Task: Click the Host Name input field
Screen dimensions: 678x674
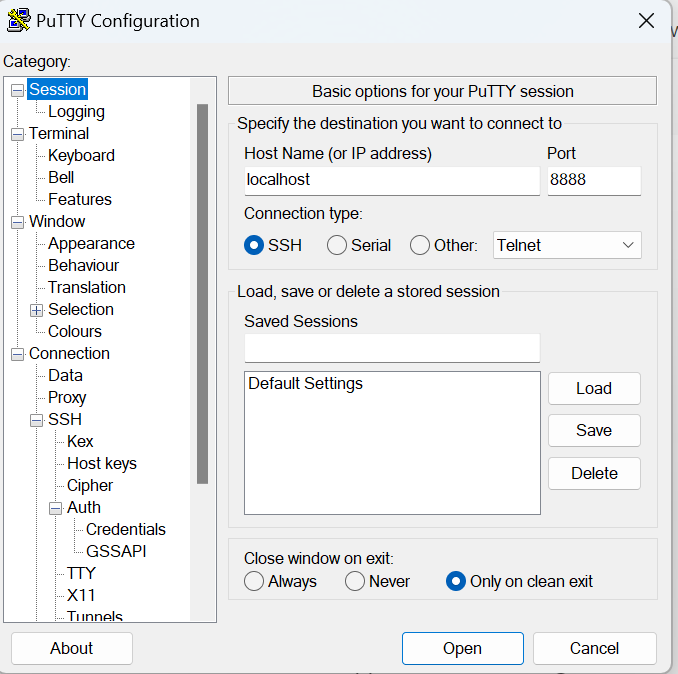Action: (x=391, y=180)
